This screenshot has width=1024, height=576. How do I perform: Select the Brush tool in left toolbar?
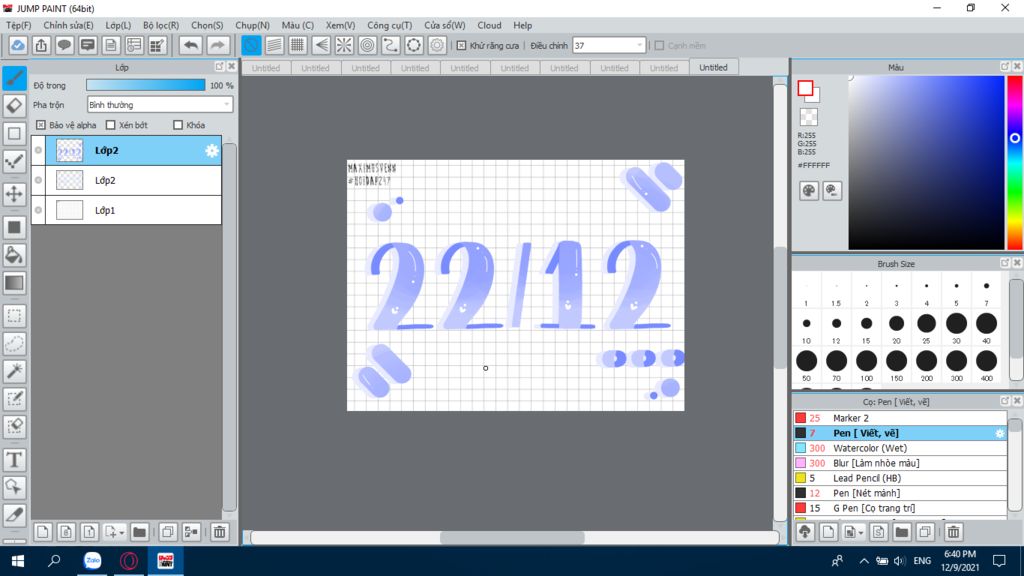point(14,78)
